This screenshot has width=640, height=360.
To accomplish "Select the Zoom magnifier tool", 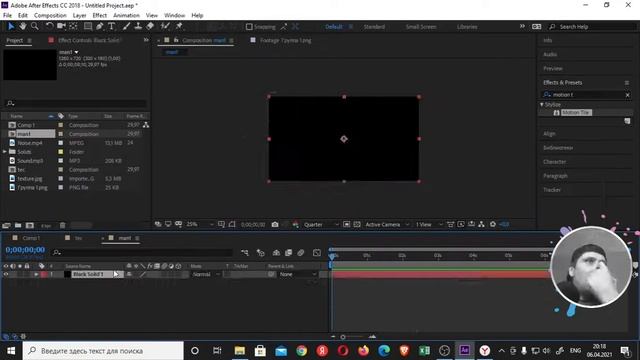I will click(x=35, y=27).
